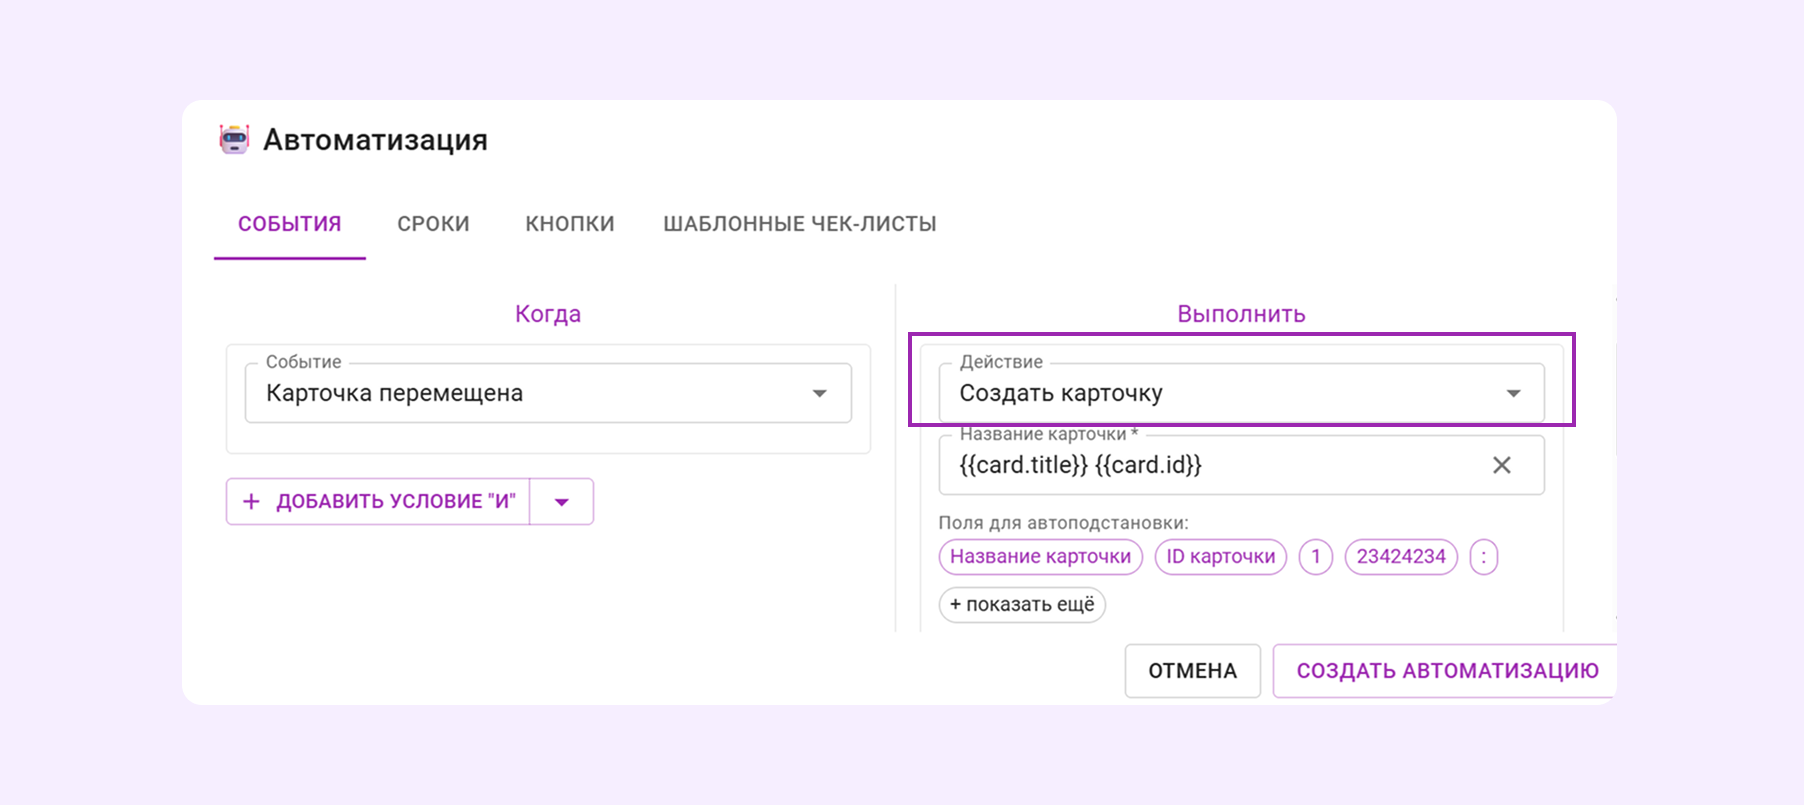The width and height of the screenshot is (1804, 805).
Task: Expand more fields with + показать ещё
Action: 1022,605
